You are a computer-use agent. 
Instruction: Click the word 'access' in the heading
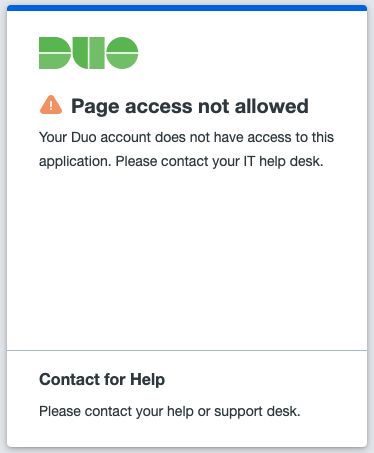(159, 107)
